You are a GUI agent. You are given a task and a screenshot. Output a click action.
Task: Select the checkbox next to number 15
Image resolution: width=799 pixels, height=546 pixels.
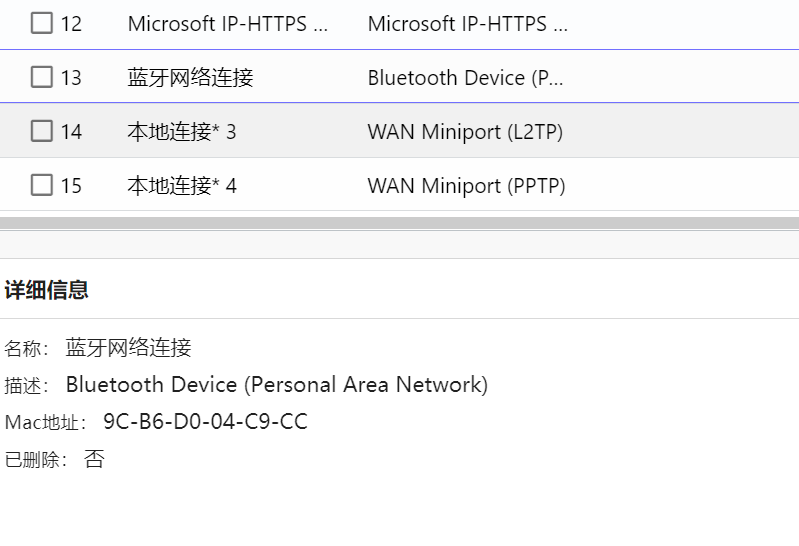pos(41,185)
